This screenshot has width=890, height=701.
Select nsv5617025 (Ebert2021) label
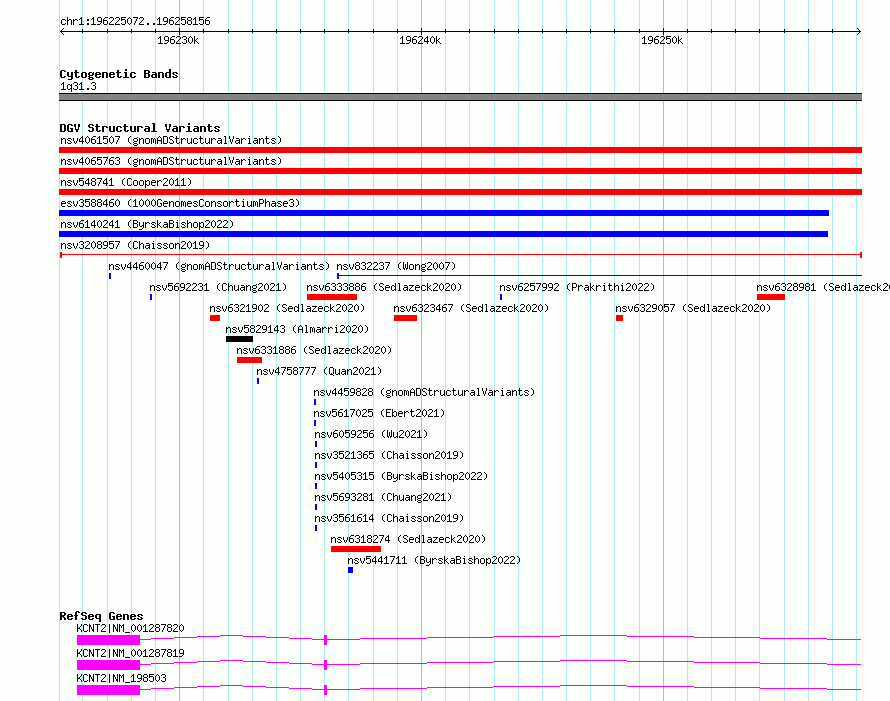pyautogui.click(x=379, y=413)
